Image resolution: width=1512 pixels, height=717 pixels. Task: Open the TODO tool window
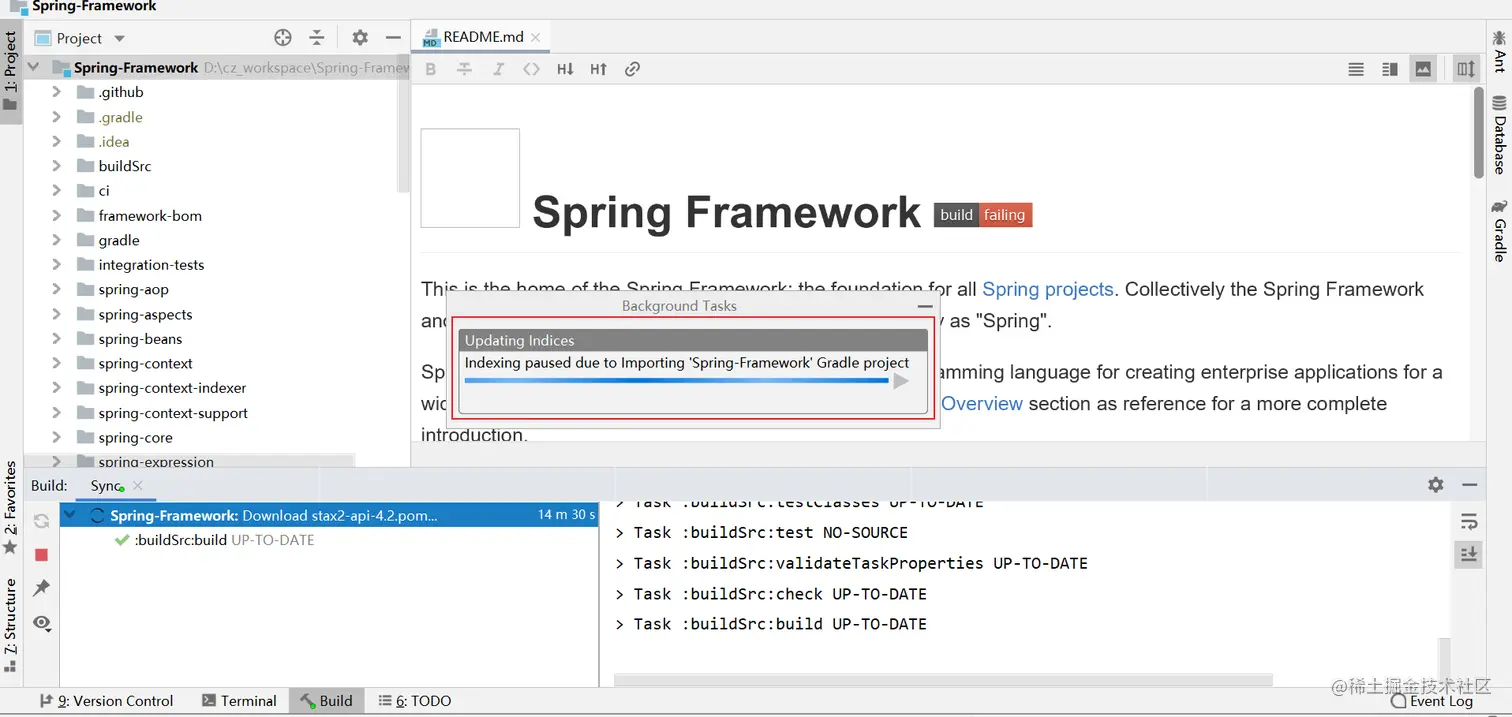click(x=415, y=701)
